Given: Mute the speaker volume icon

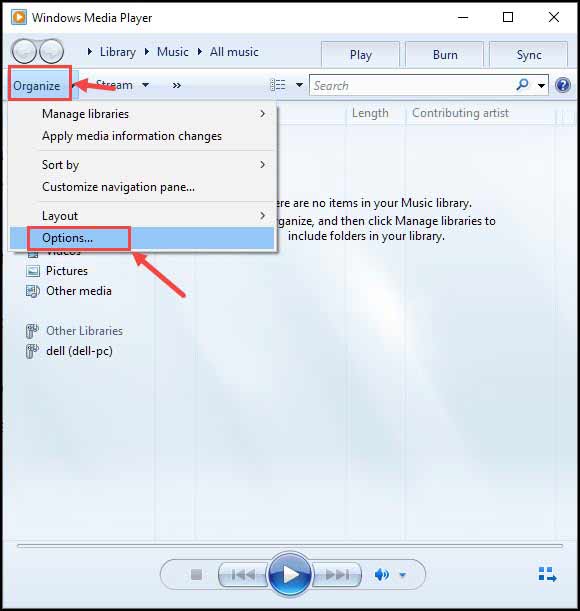Looking at the screenshot, I should pos(382,574).
